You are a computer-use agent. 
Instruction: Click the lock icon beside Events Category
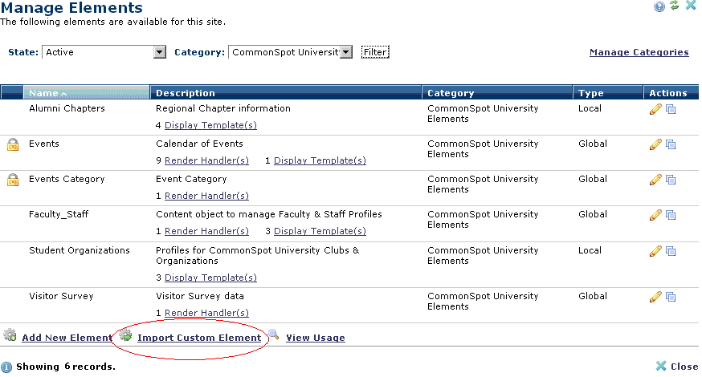tap(13, 180)
